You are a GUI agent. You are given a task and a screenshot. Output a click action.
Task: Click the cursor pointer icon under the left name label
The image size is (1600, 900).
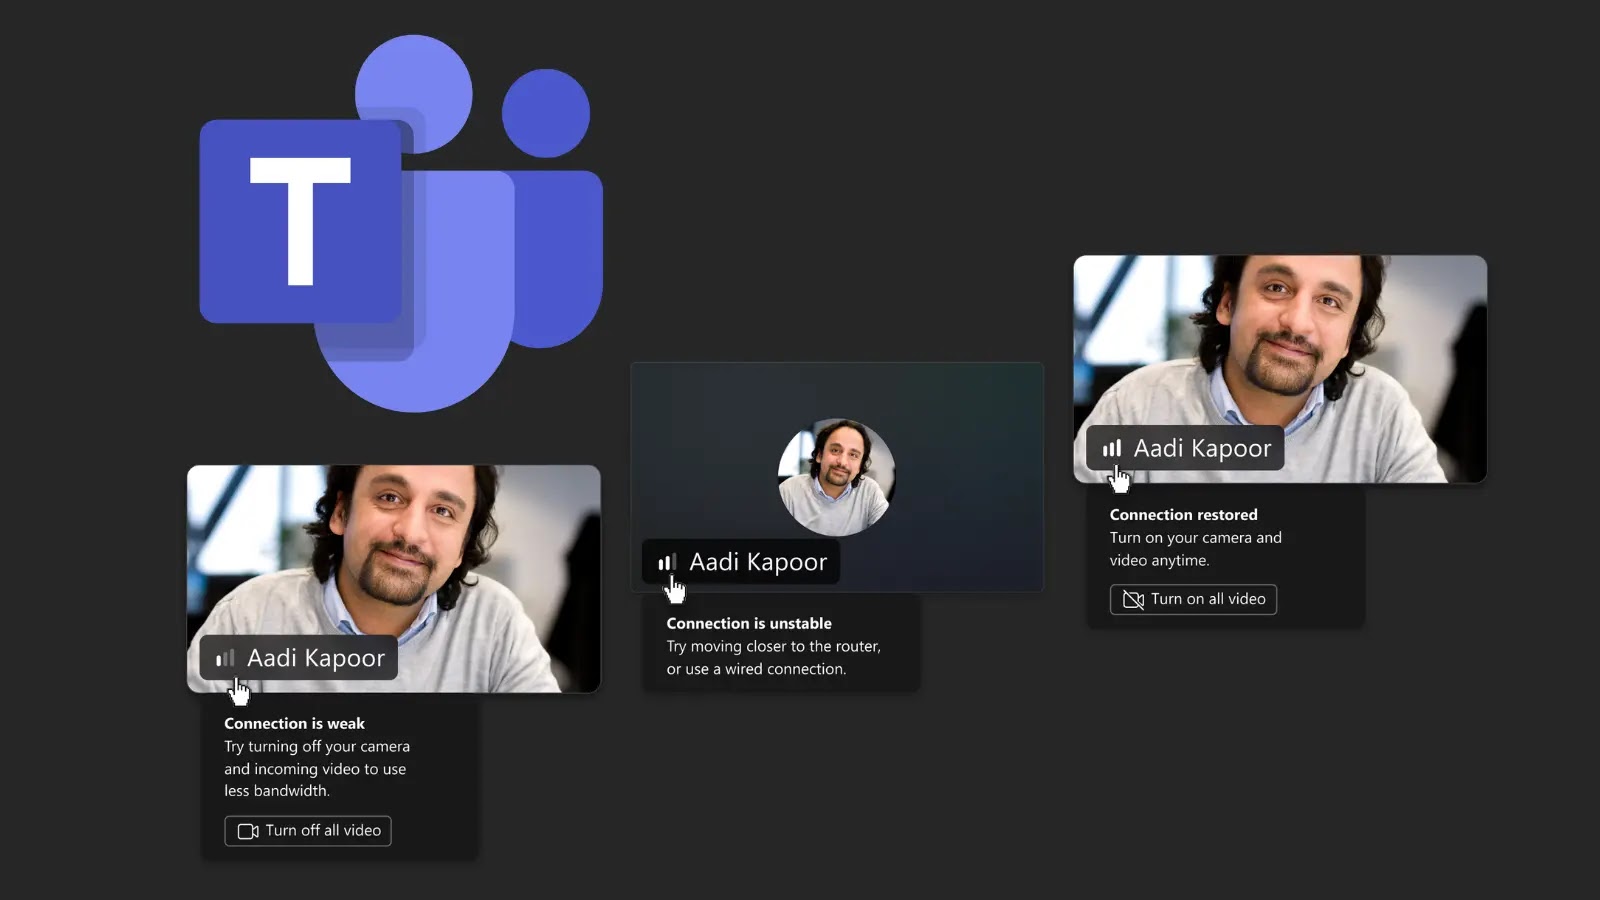click(x=240, y=690)
